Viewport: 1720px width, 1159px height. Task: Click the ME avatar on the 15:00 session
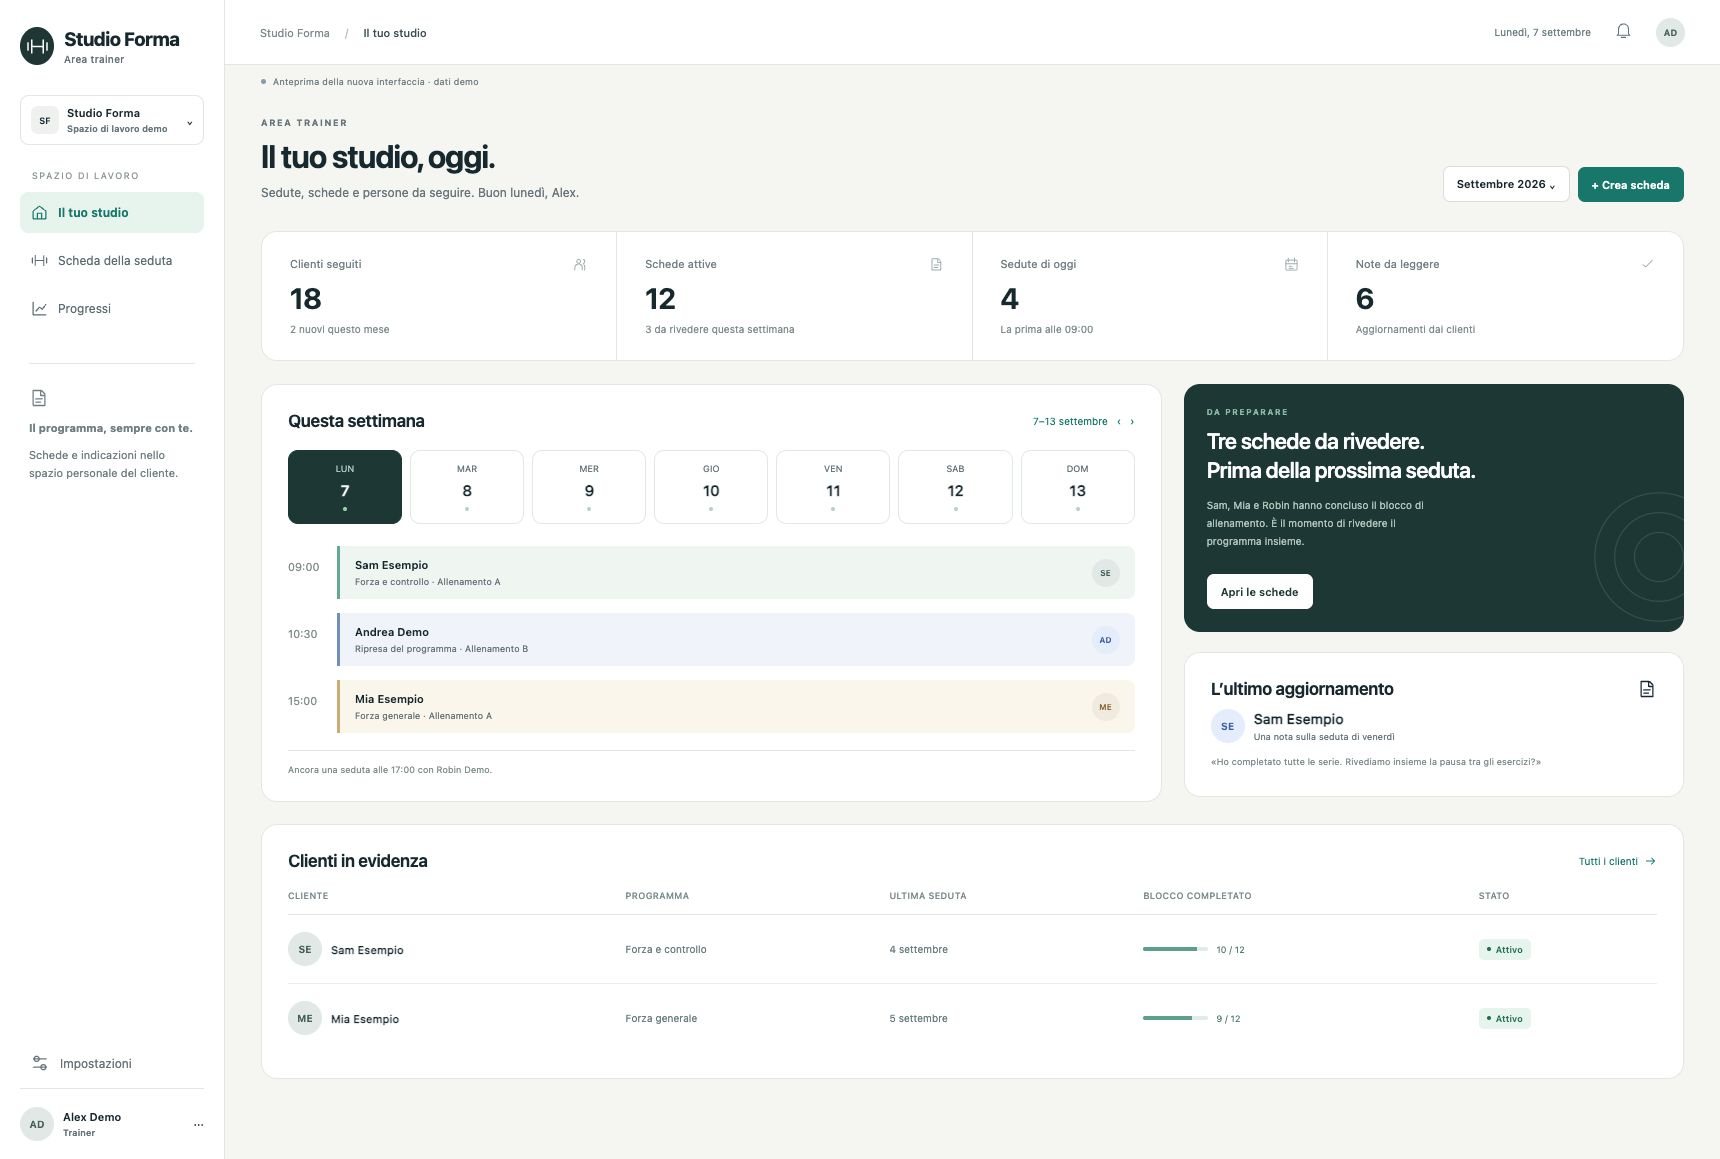point(1105,707)
